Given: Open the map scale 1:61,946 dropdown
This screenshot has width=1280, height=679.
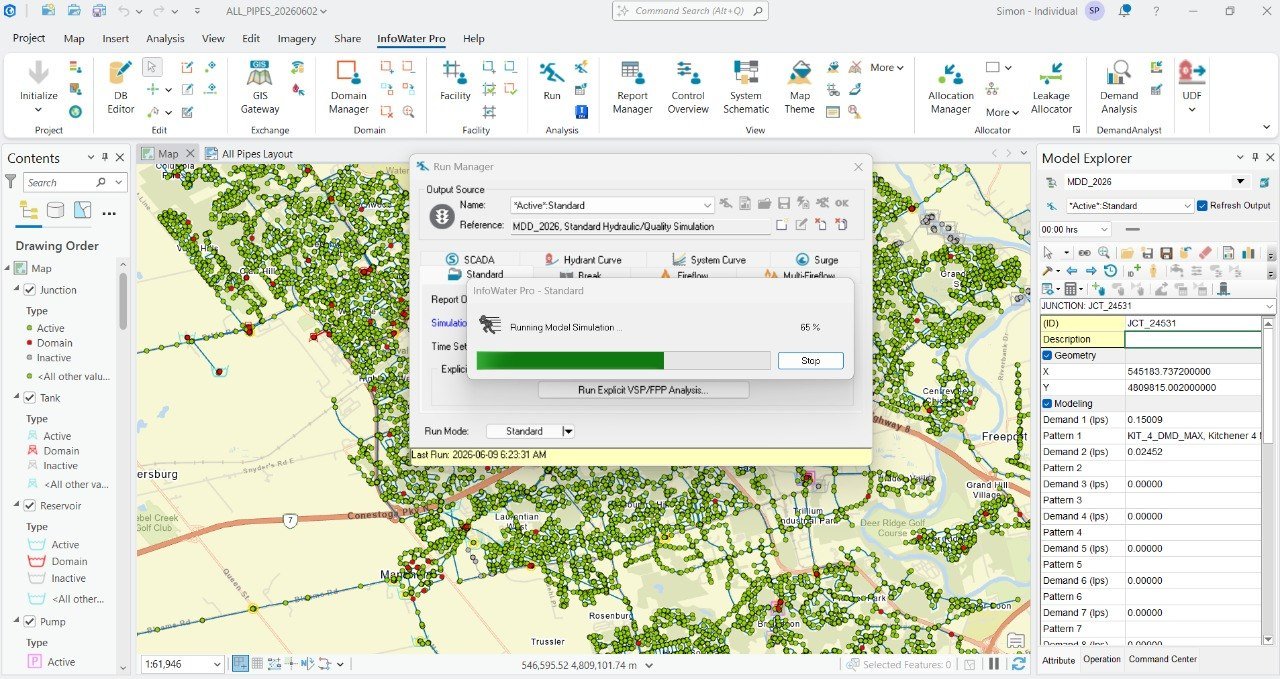Looking at the screenshot, I should point(218,664).
